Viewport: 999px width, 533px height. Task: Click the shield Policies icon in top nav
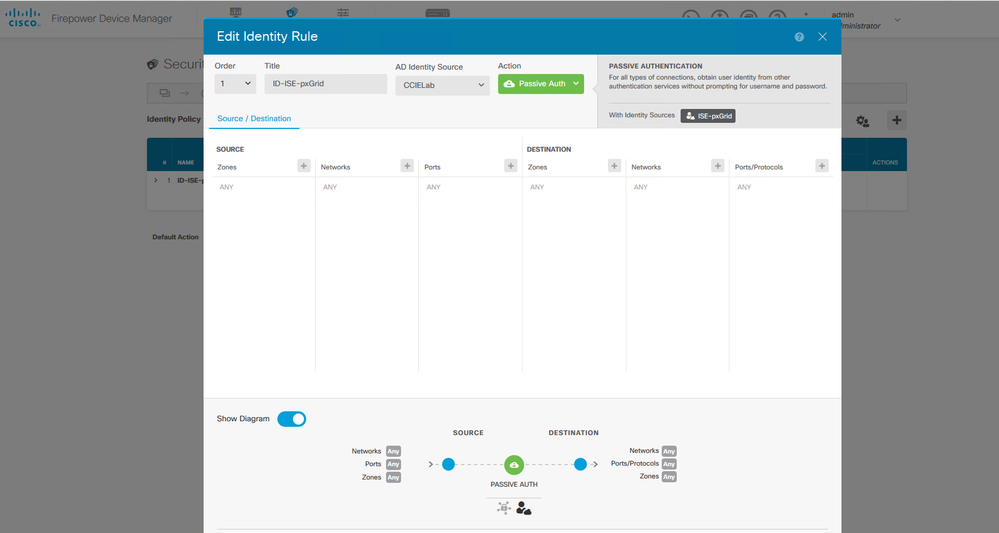tap(292, 12)
